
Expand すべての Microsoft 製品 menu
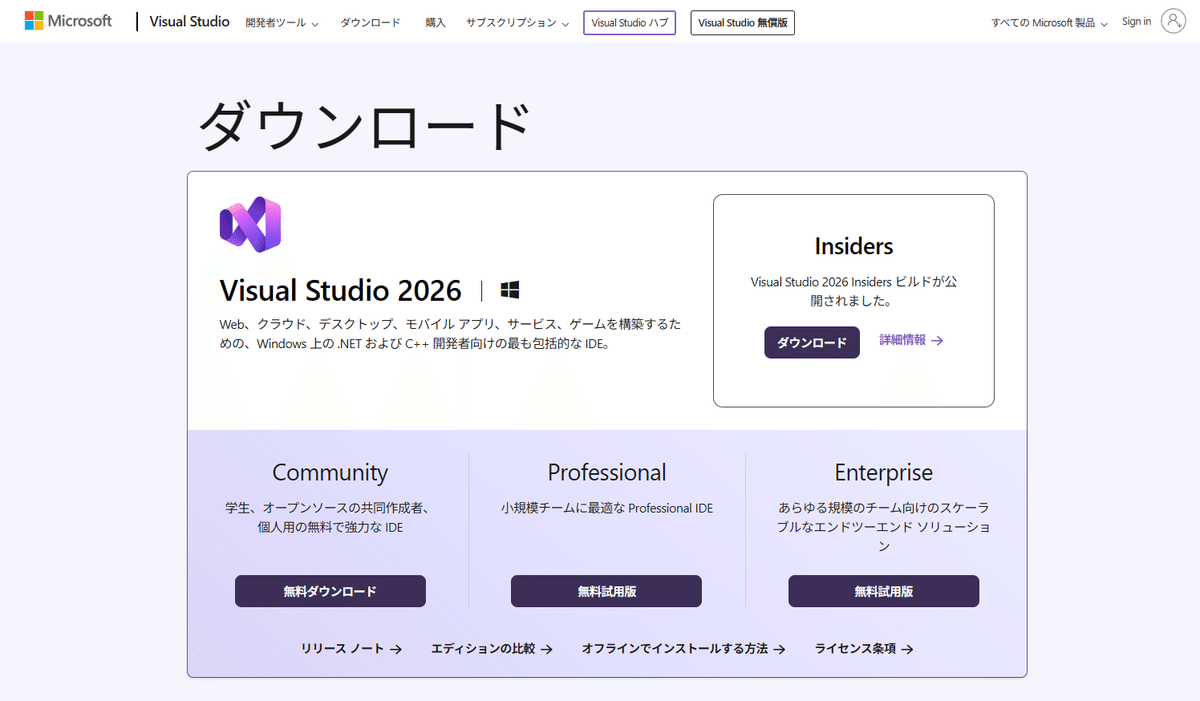click(1049, 22)
